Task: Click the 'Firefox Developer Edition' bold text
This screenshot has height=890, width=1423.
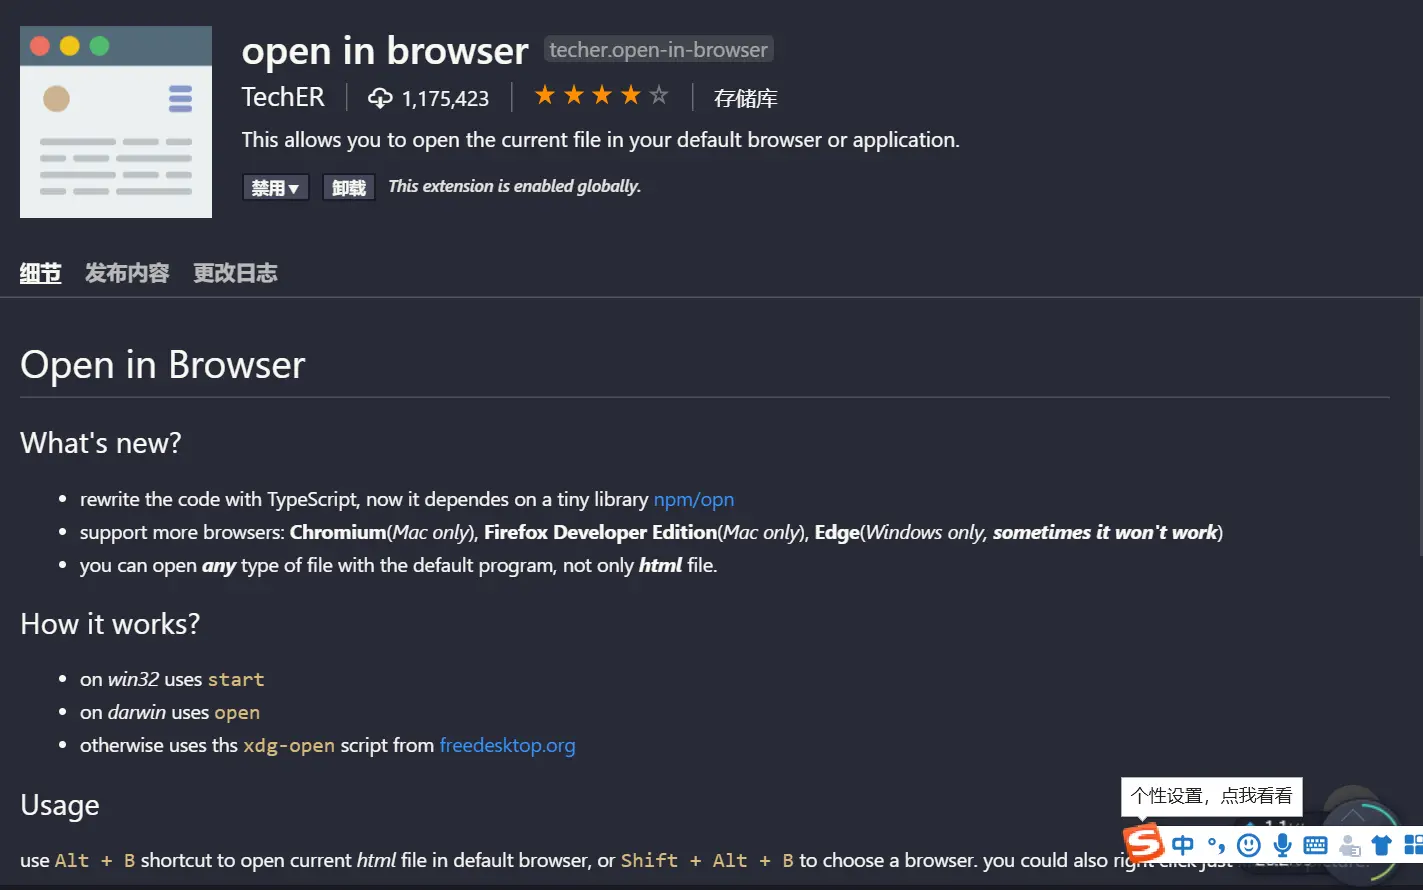Action: tap(601, 532)
